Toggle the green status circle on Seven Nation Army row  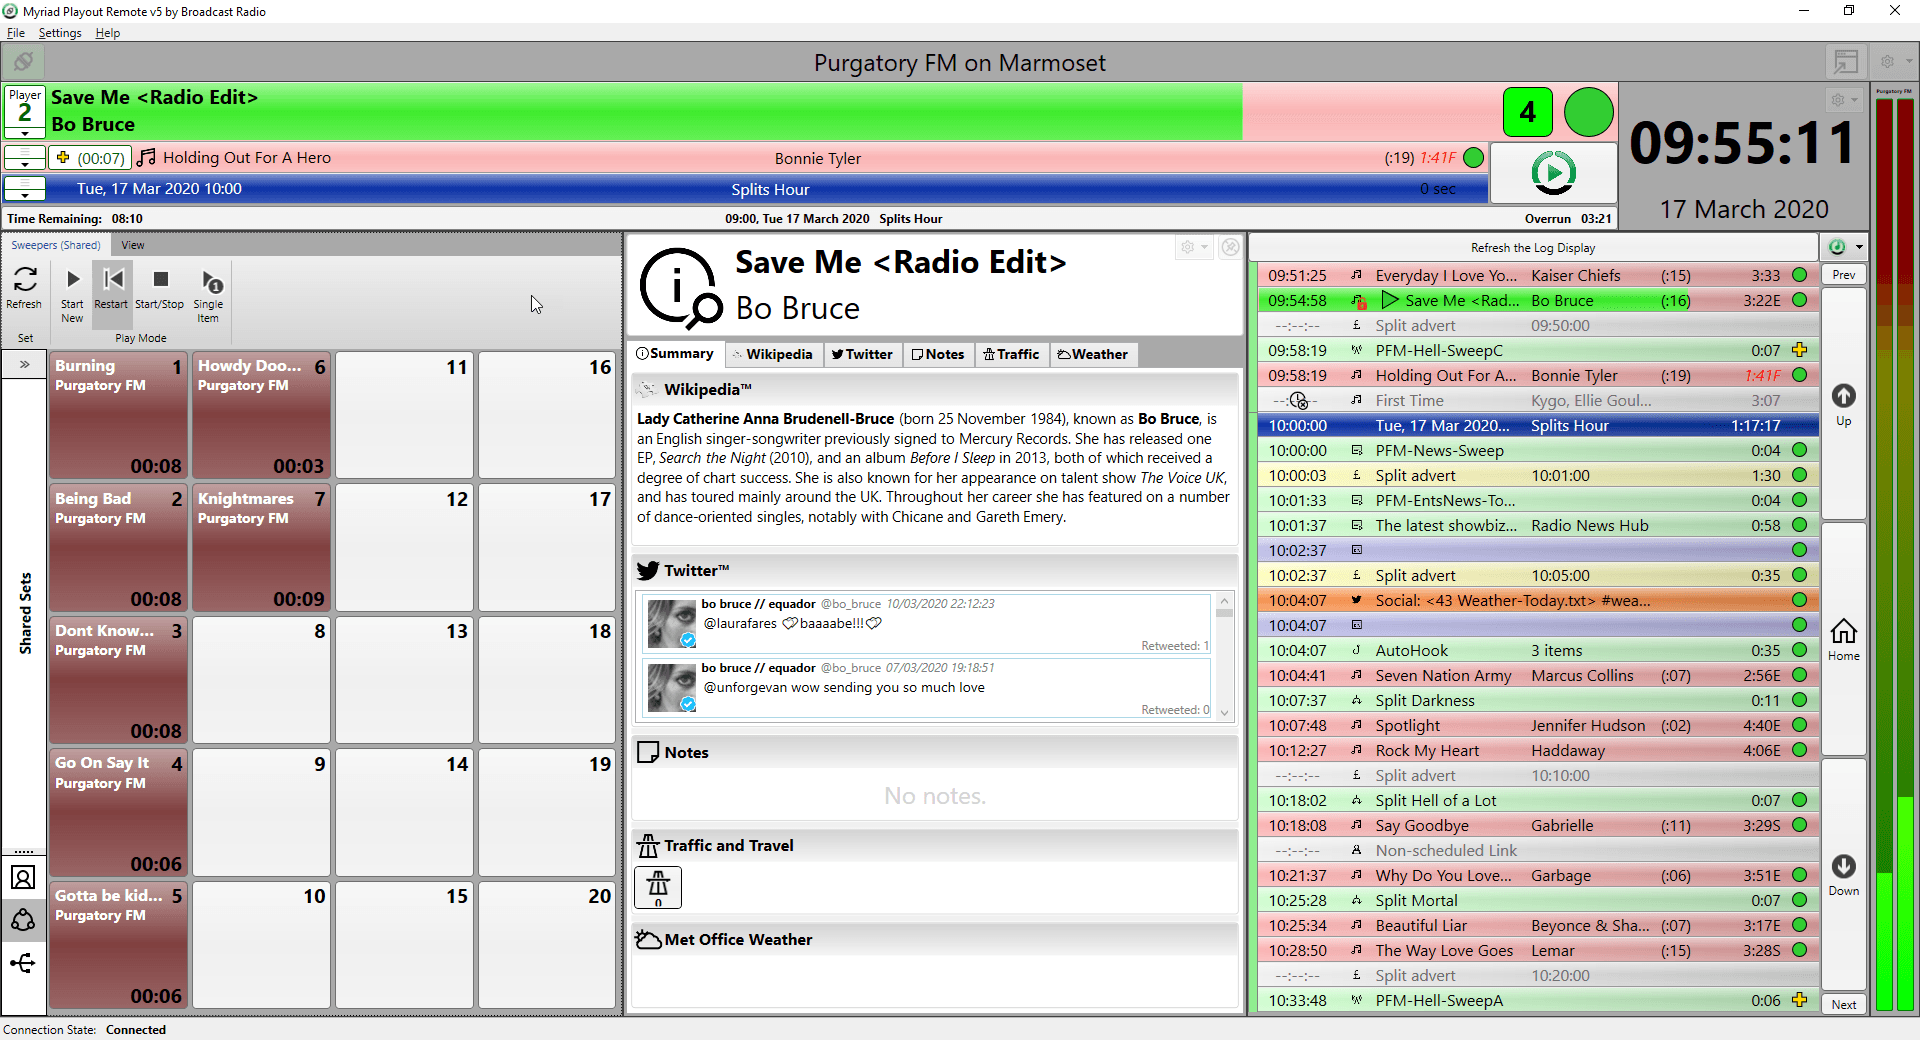[x=1800, y=675]
